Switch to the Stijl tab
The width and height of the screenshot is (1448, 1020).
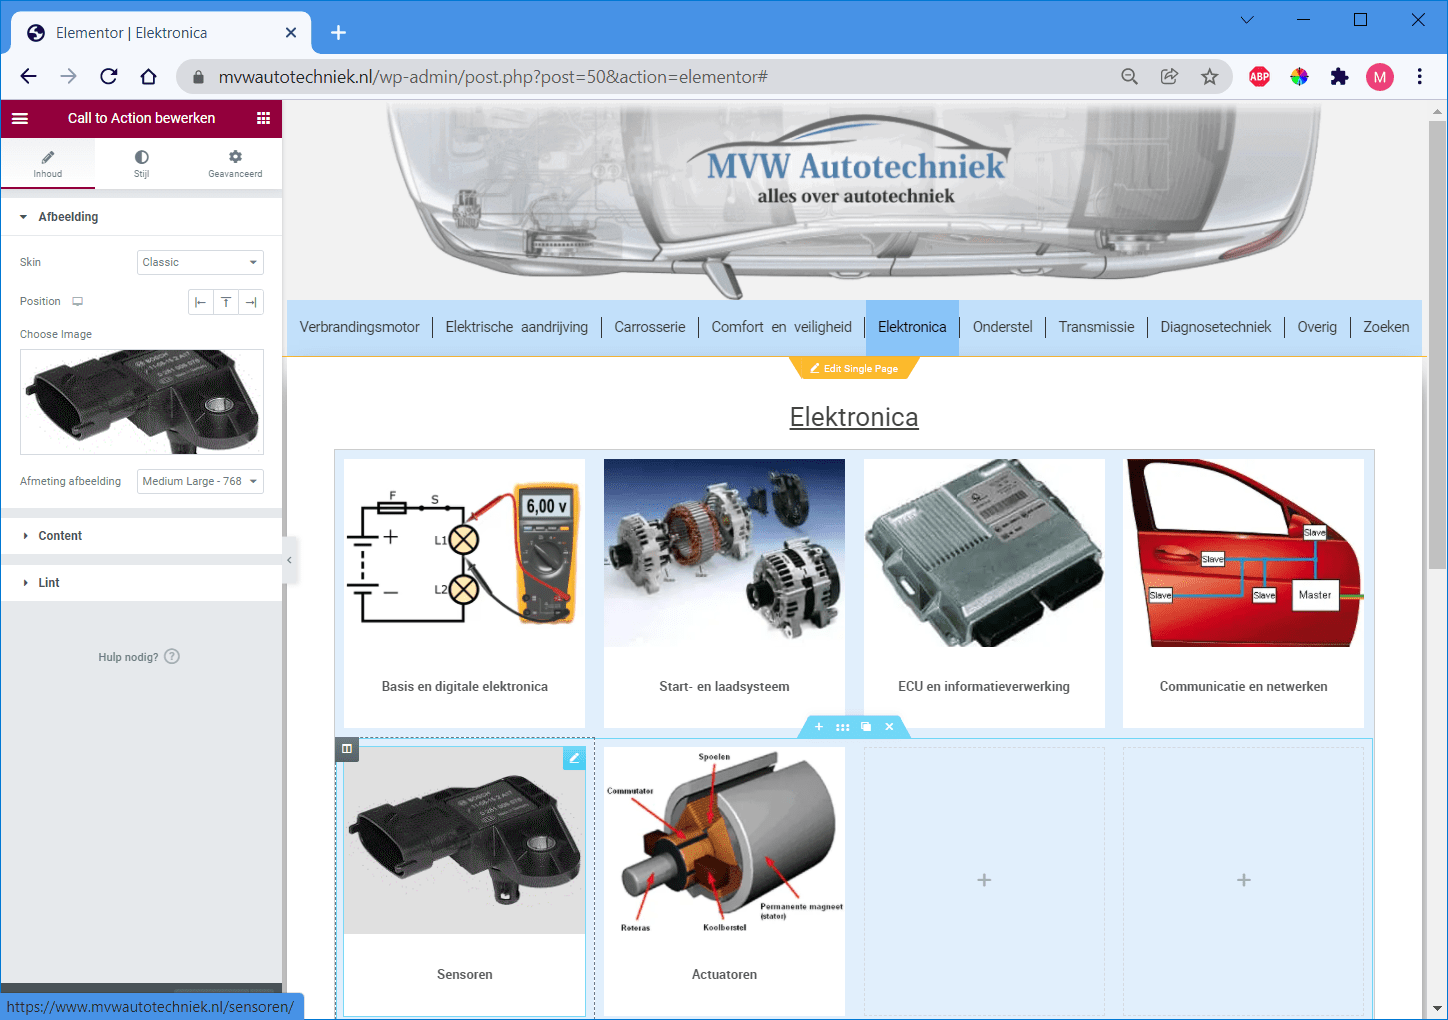click(141, 163)
